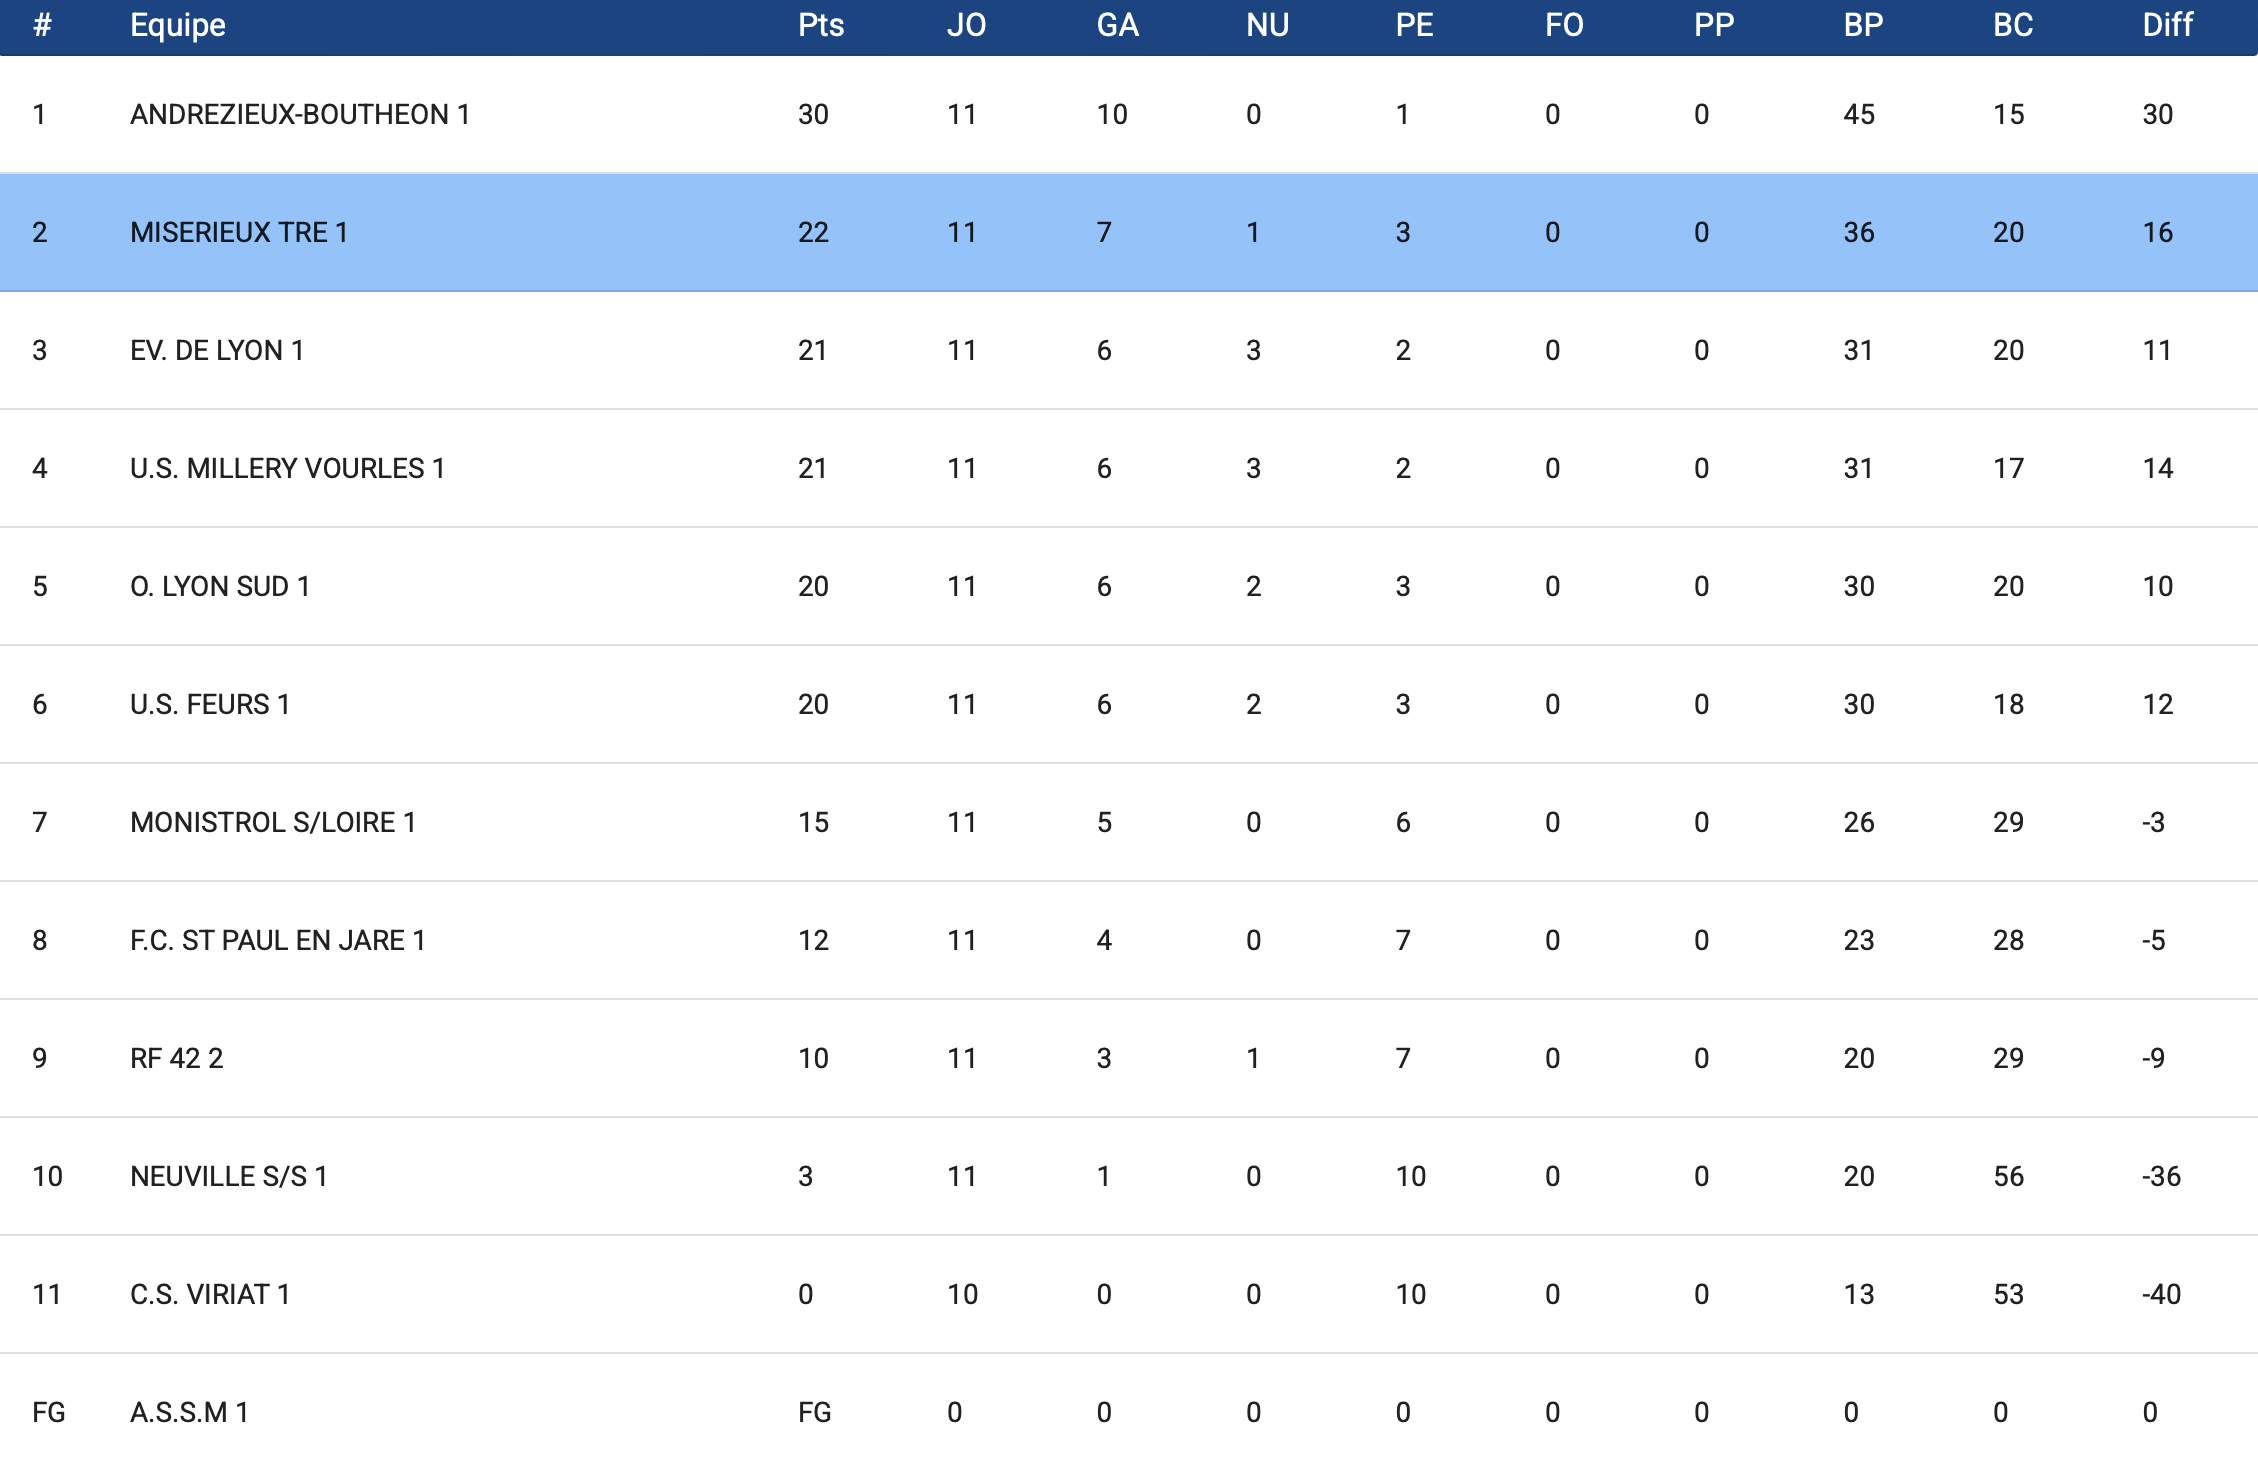Open the EV. DE LYON 1 team
The image size is (2258, 1470).
coord(217,350)
